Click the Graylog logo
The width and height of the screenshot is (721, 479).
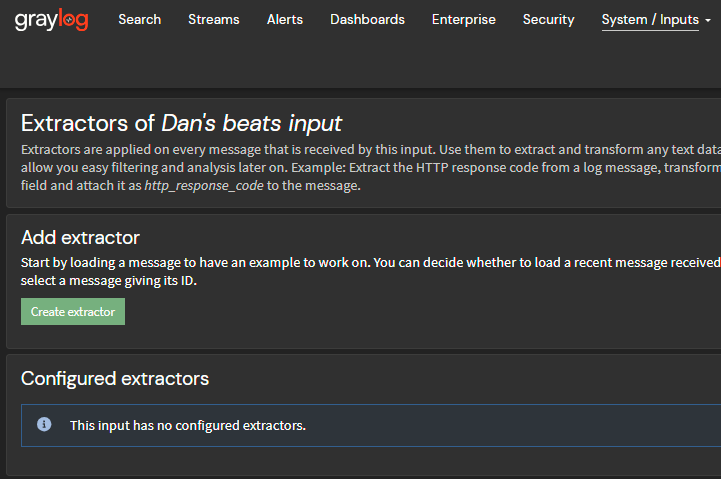click(51, 20)
